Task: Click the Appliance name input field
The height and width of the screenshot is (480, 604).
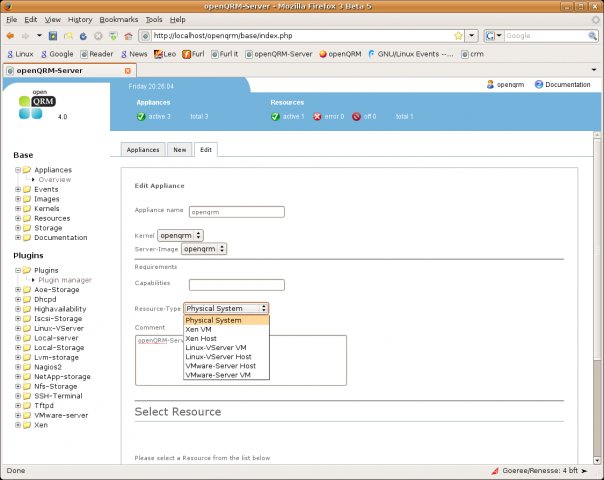Action: (x=237, y=212)
